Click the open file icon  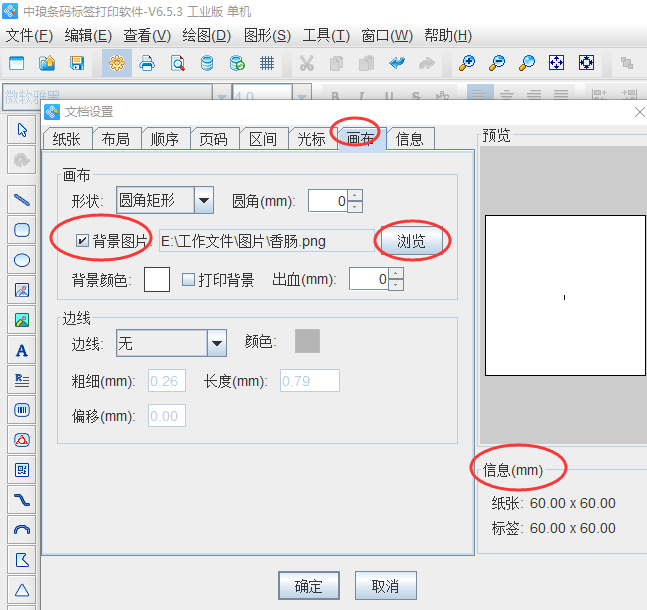(47, 63)
